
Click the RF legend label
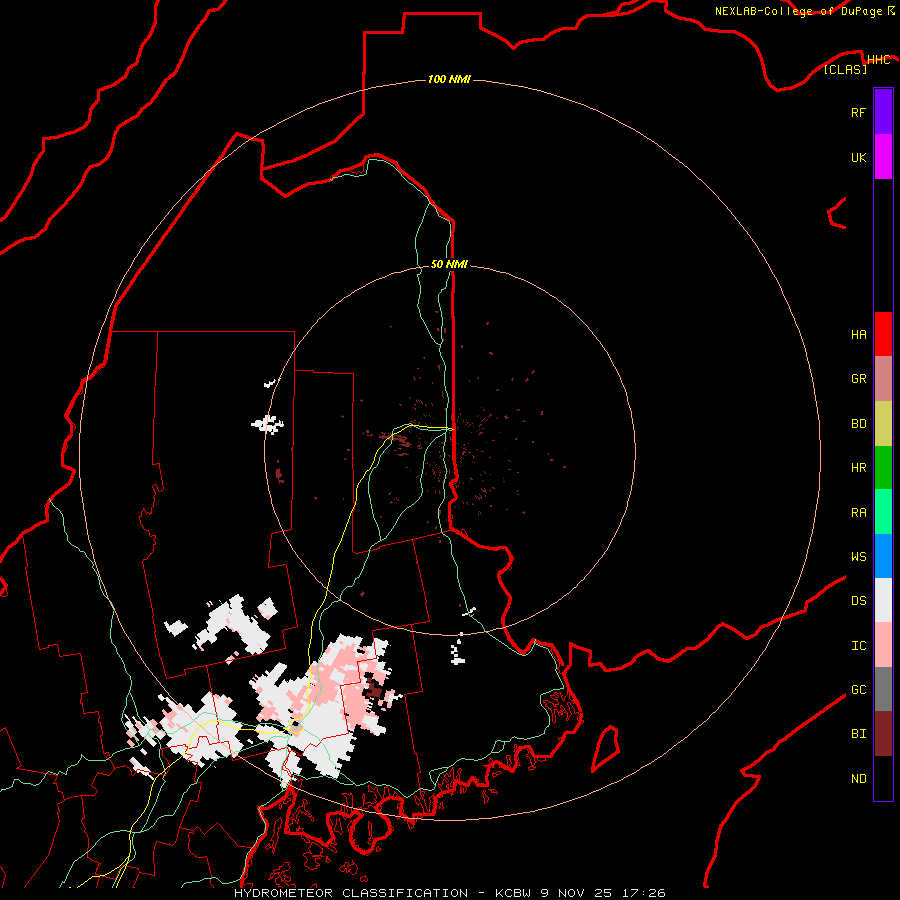858,112
